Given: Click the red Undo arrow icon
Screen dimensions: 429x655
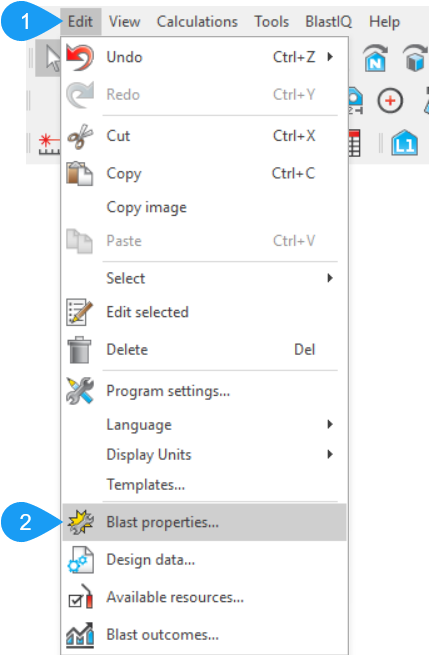Looking at the screenshot, I should tap(80, 57).
